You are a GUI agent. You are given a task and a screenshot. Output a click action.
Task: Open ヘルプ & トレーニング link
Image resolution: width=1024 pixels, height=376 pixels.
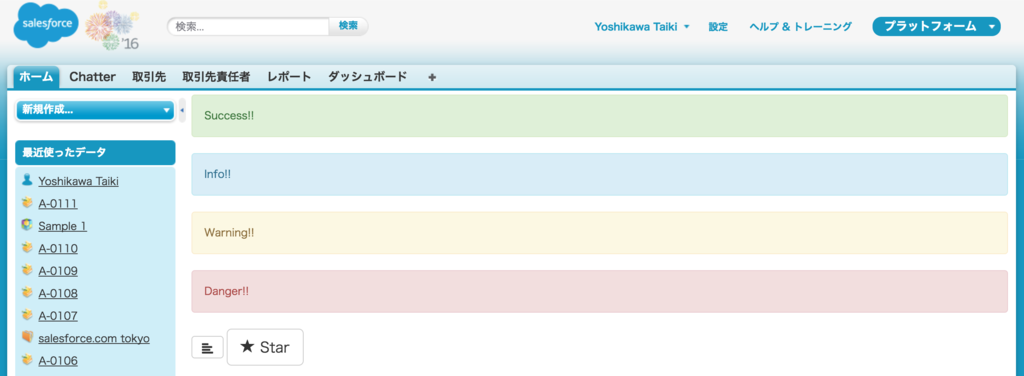coord(801,27)
